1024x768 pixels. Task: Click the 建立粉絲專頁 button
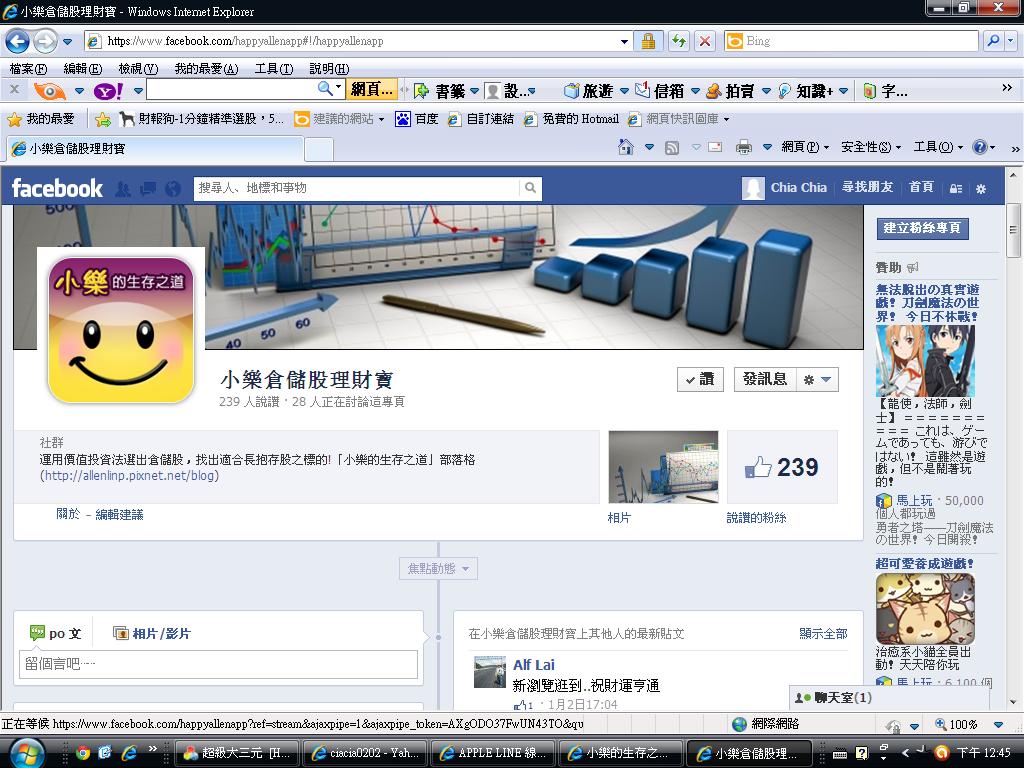pyautogui.click(x=922, y=228)
